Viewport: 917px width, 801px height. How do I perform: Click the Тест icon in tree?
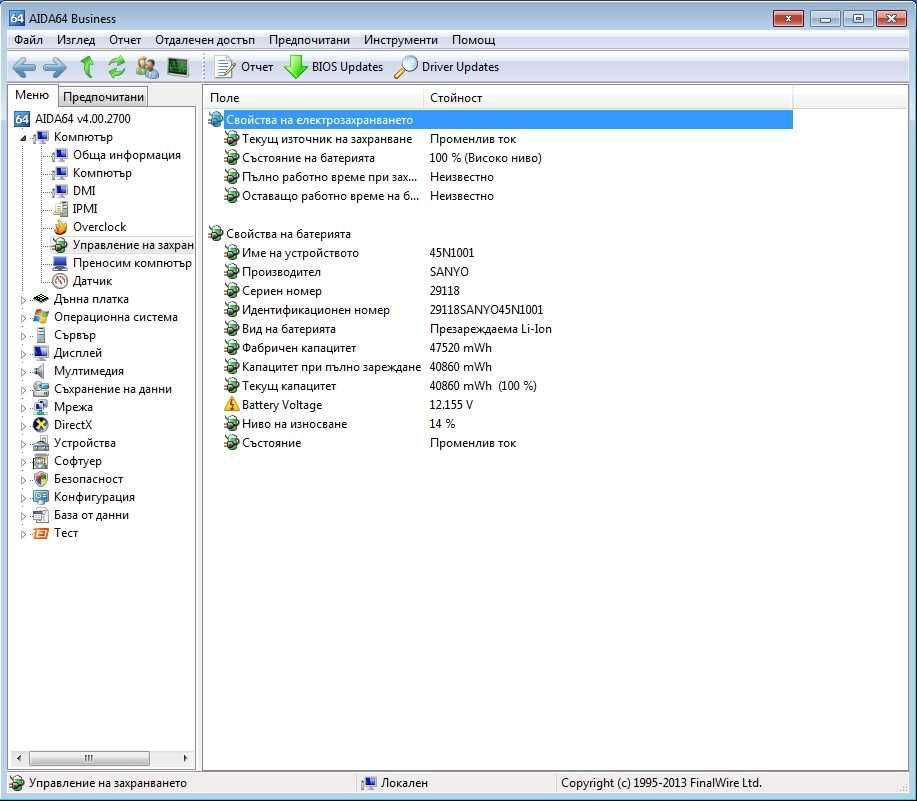(x=41, y=533)
